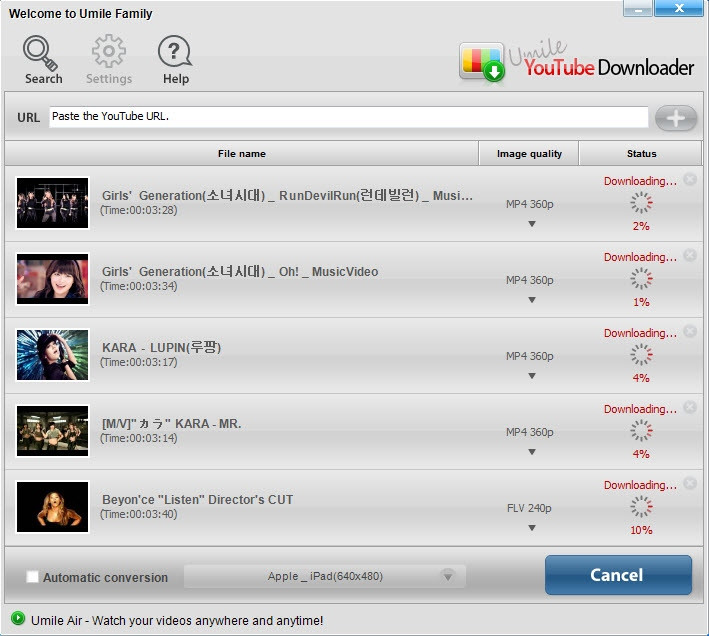Click the spinner for KARA LUPIN download

click(x=641, y=354)
